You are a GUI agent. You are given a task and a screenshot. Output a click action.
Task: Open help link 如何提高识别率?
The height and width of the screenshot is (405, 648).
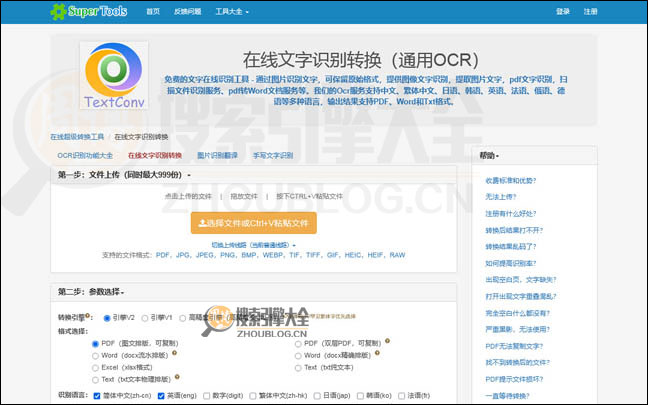click(510, 263)
